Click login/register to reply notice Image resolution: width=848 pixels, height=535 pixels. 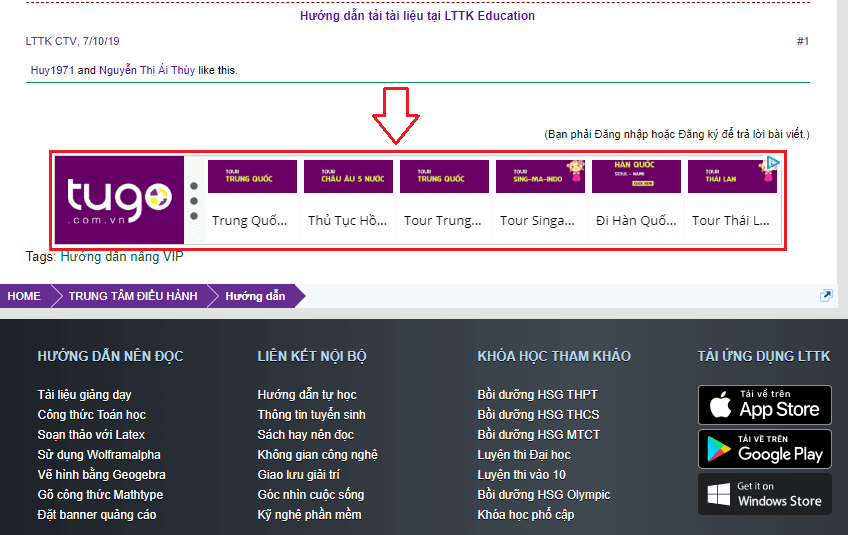677,134
